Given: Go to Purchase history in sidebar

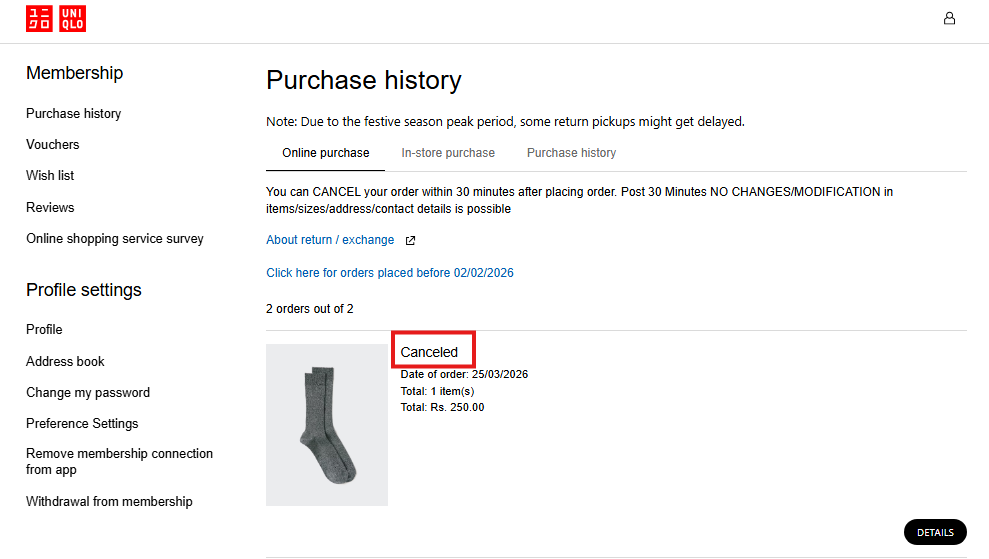Looking at the screenshot, I should tap(73, 114).
